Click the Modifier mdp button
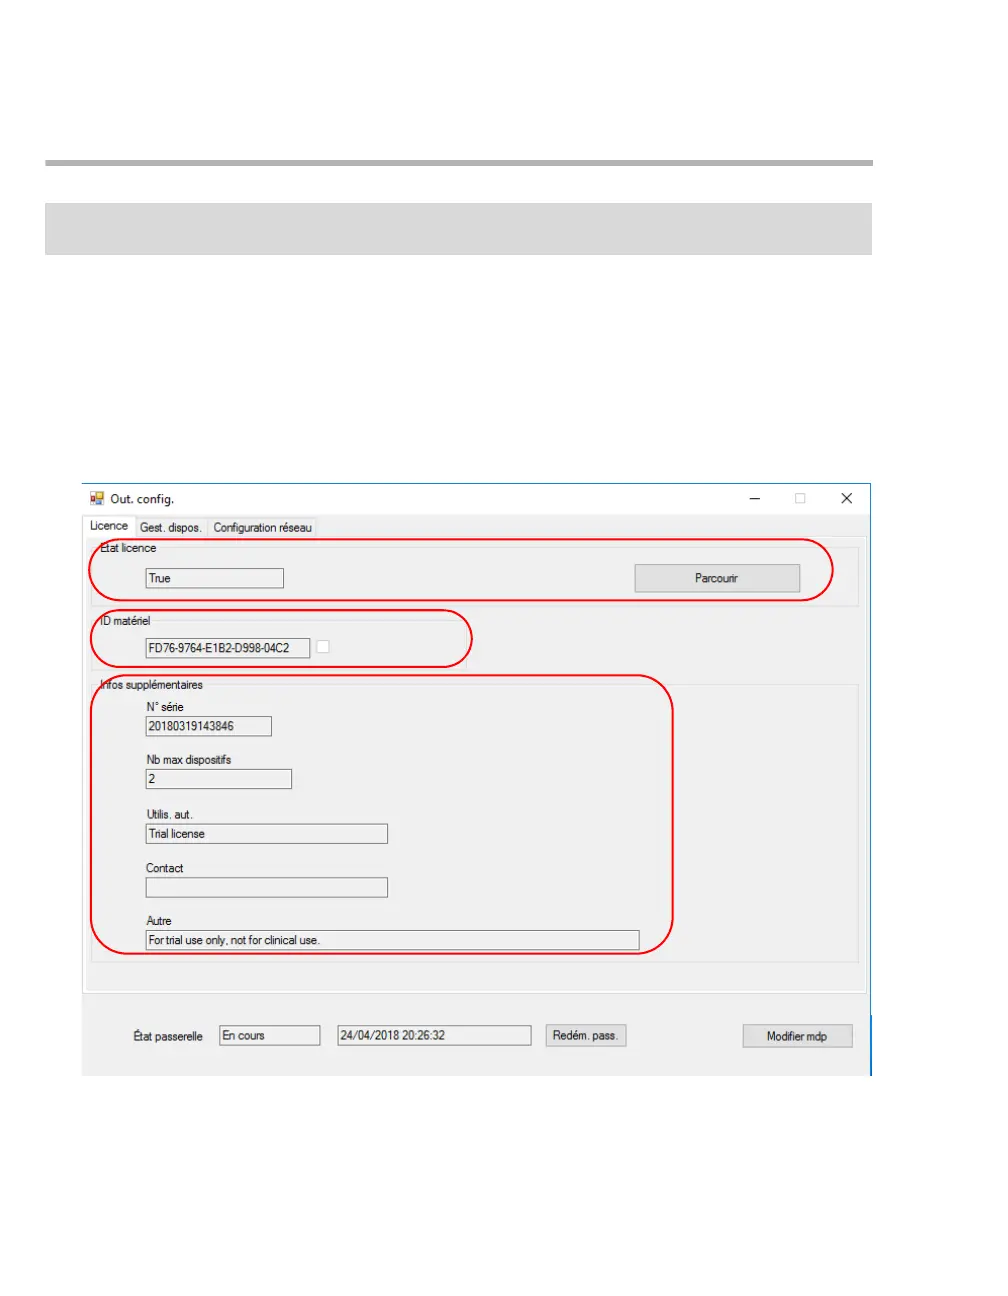Screen dimensions: 1008x1296 [x=797, y=1036]
